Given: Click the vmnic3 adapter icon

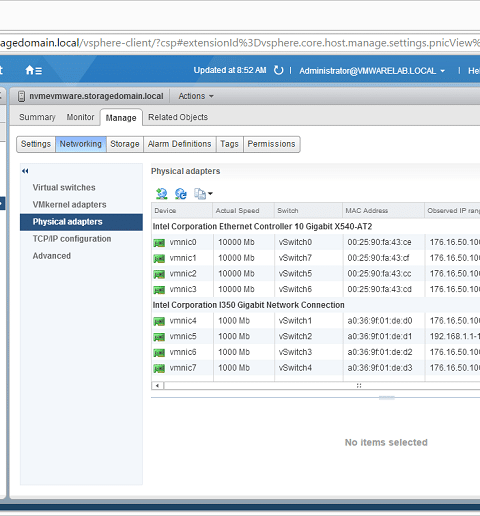Looking at the screenshot, I should pos(159,290).
